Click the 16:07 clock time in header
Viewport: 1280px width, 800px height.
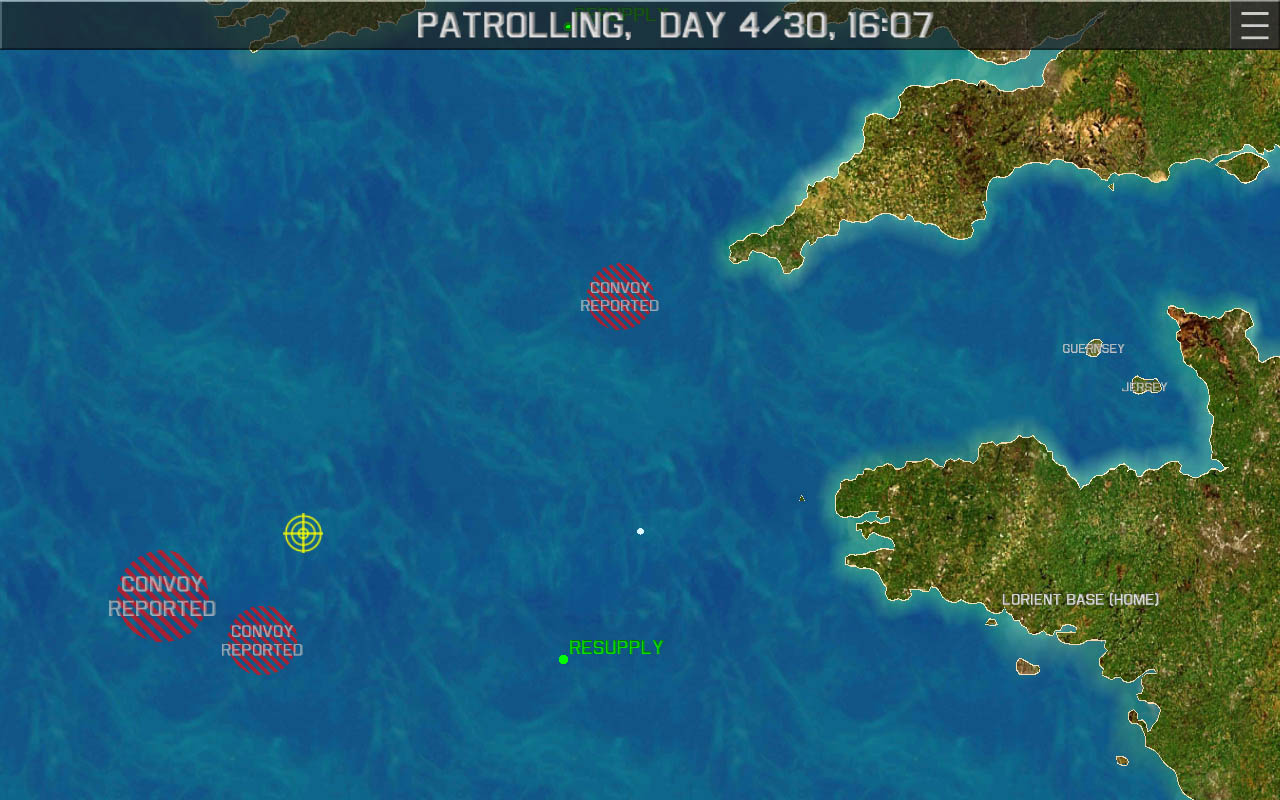889,26
